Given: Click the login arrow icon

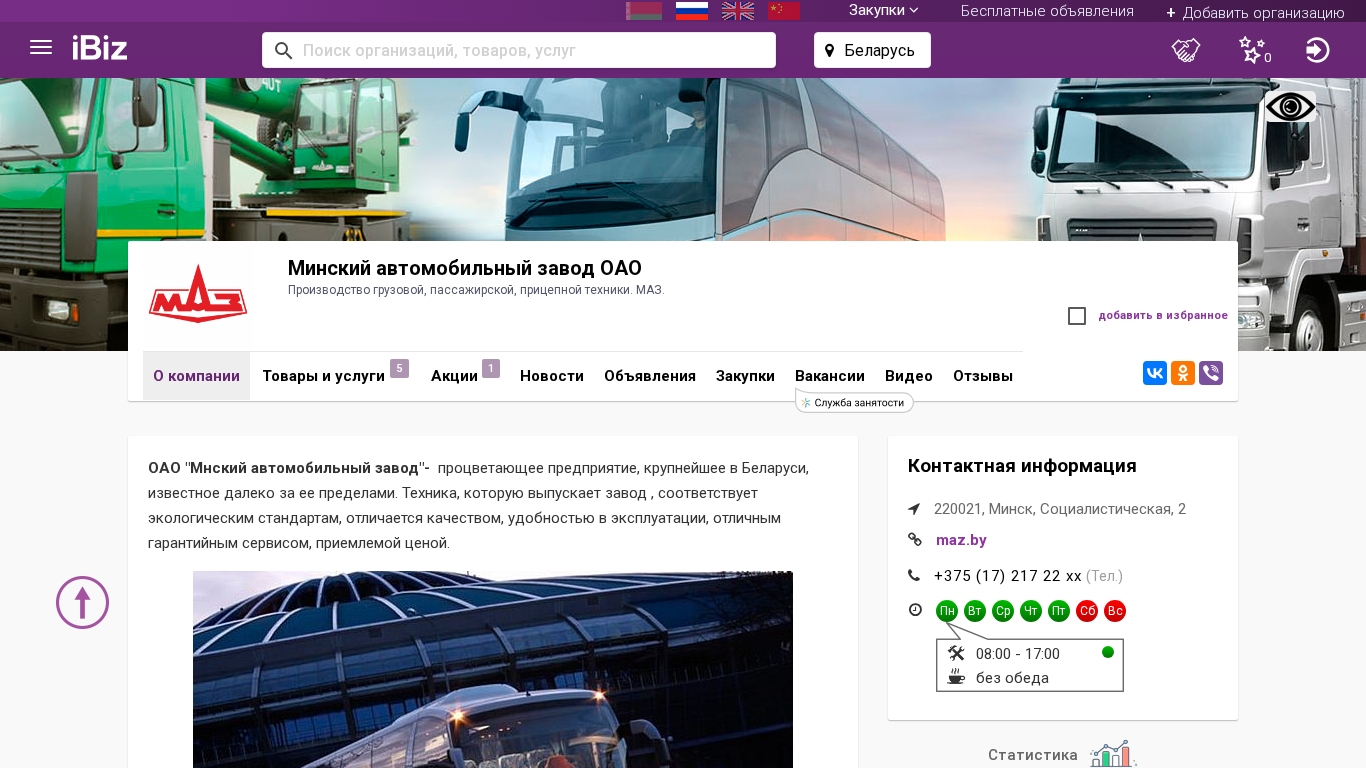Looking at the screenshot, I should pos(1318,50).
